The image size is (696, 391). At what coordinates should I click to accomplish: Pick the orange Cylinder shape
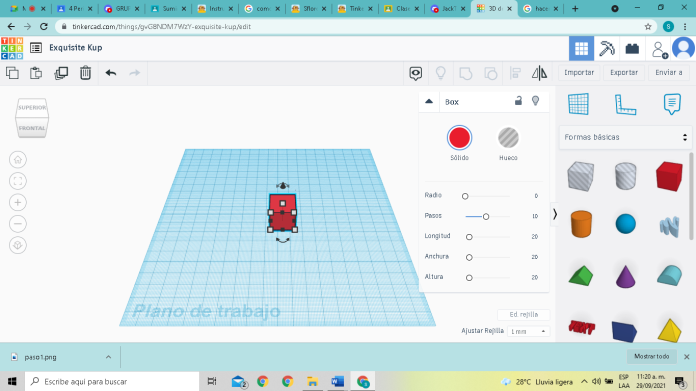(x=581, y=224)
